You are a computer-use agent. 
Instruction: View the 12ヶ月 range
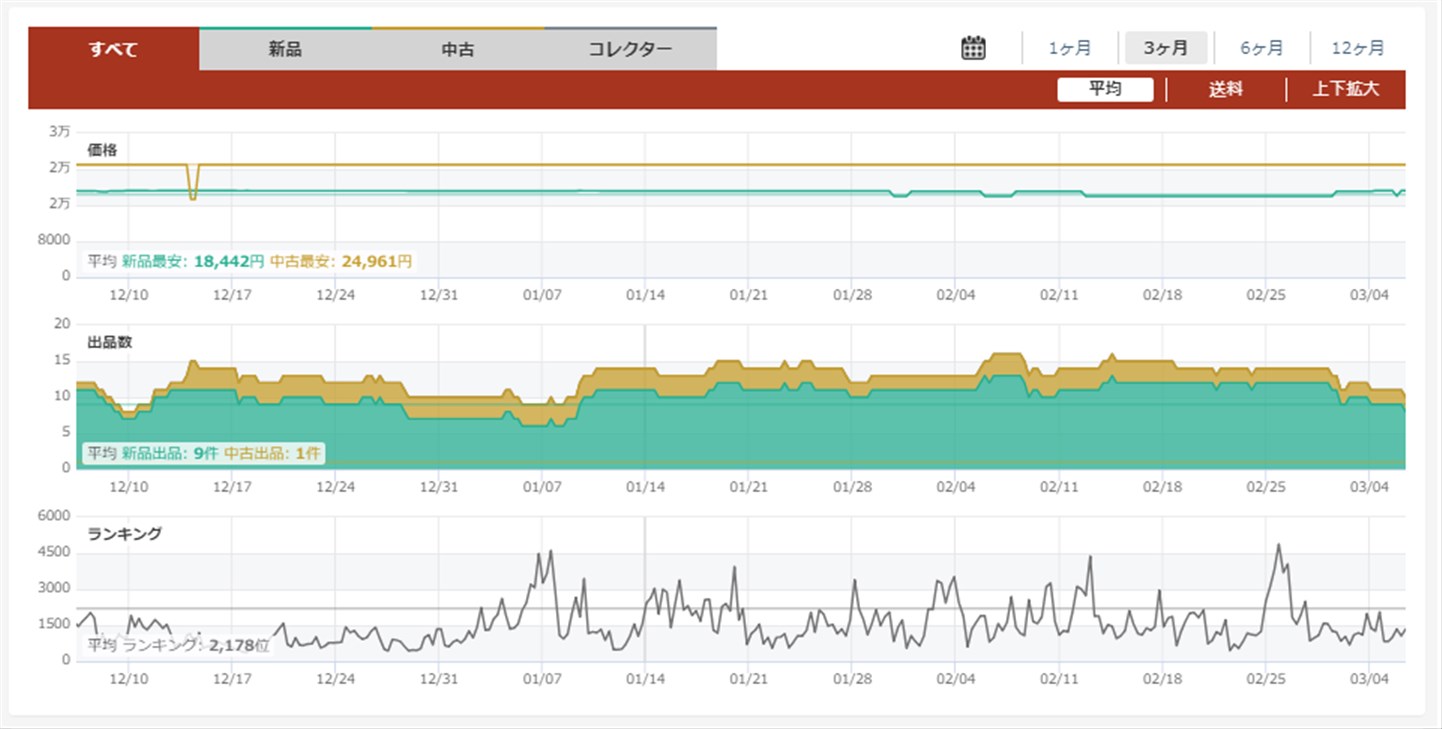[x=1359, y=48]
